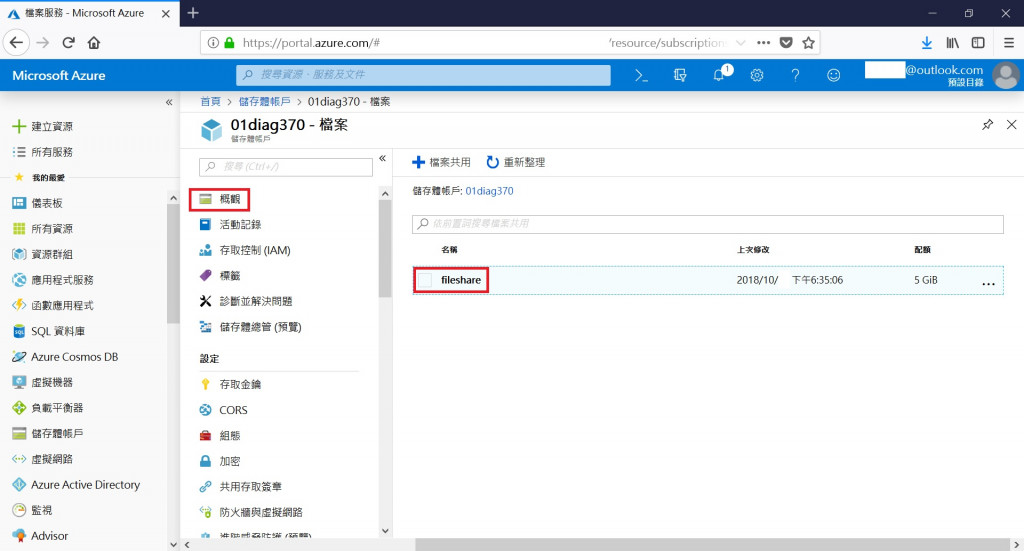This screenshot has height=551, width=1024.
Task: Click the 重新整理 refresh button
Action: [515, 162]
